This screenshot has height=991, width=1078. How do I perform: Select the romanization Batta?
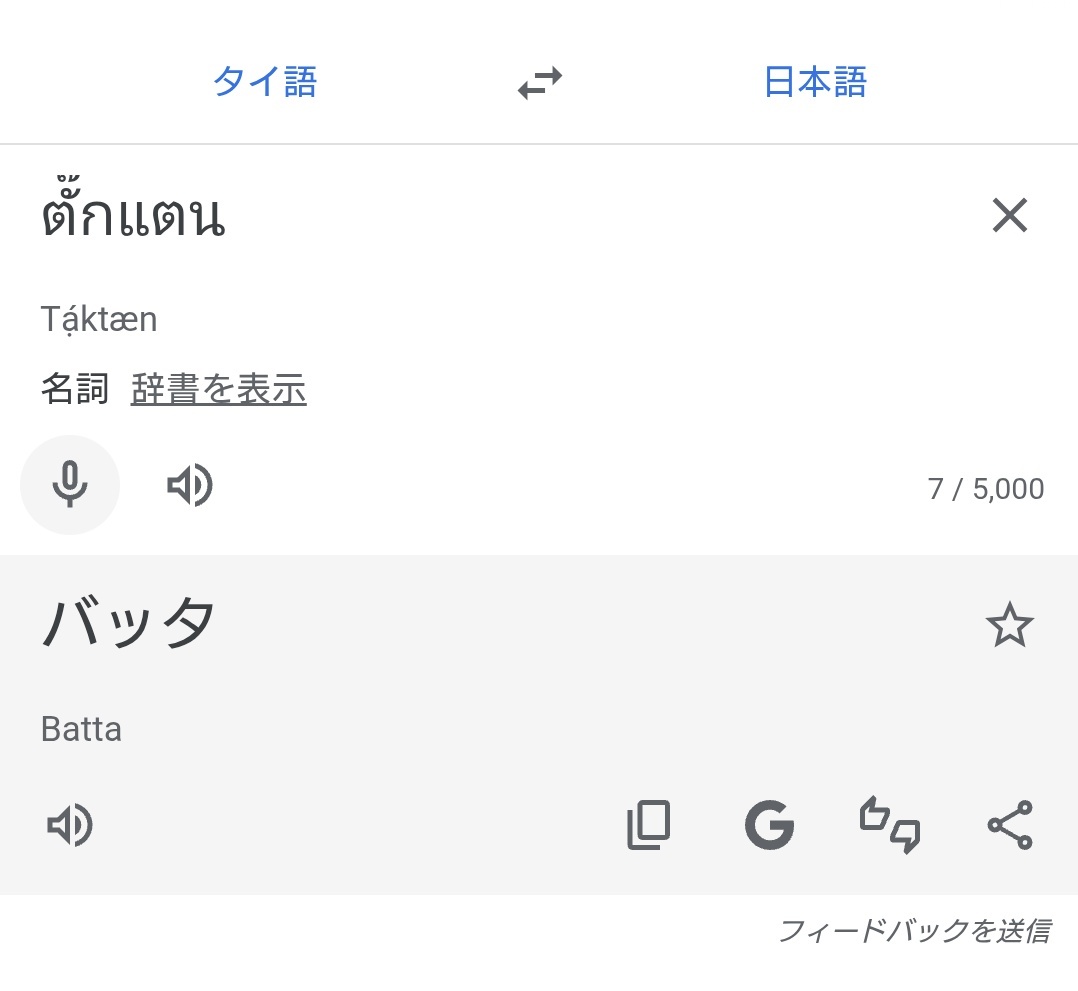[81, 729]
